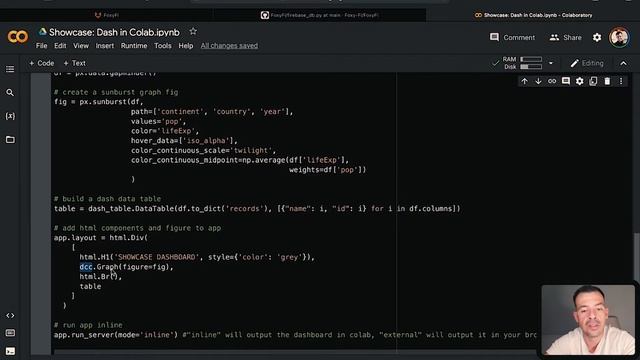This screenshot has width=640, height=360.
Task: Click the presenter webcam thumbnail
Action: click(x=588, y=320)
